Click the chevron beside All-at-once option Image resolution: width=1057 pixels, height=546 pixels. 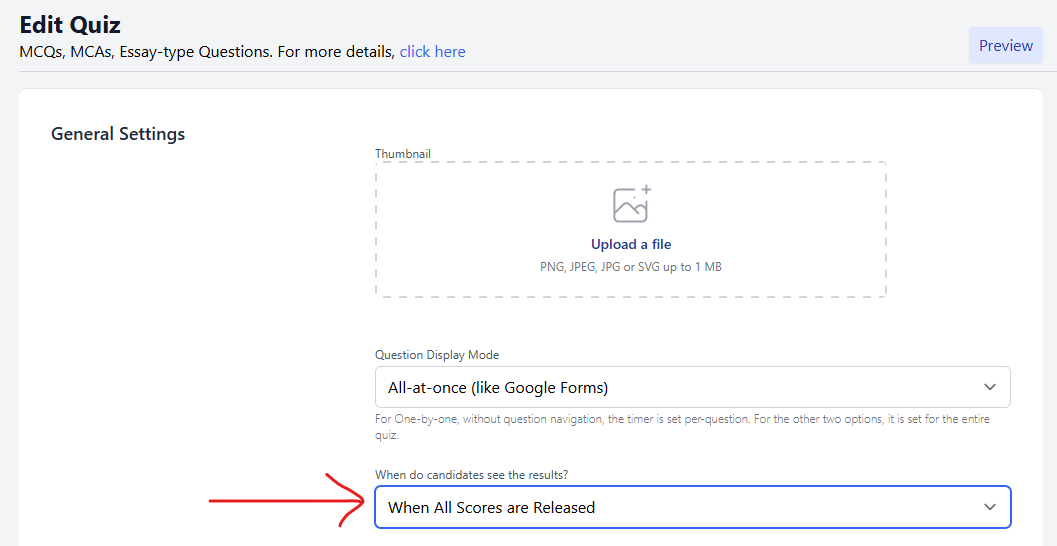pos(990,387)
